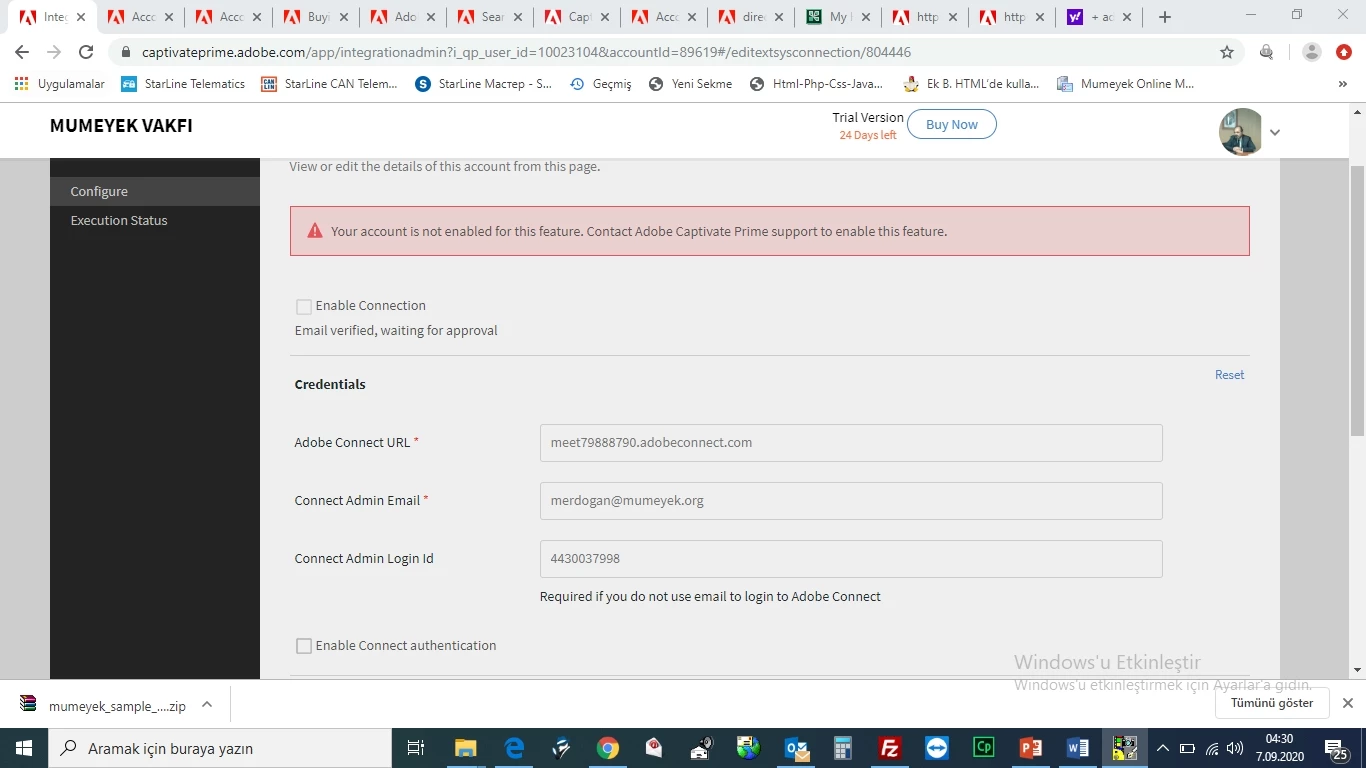Screen dimensions: 1366x768
Task: Select Configure in the sidebar
Action: tap(155, 191)
